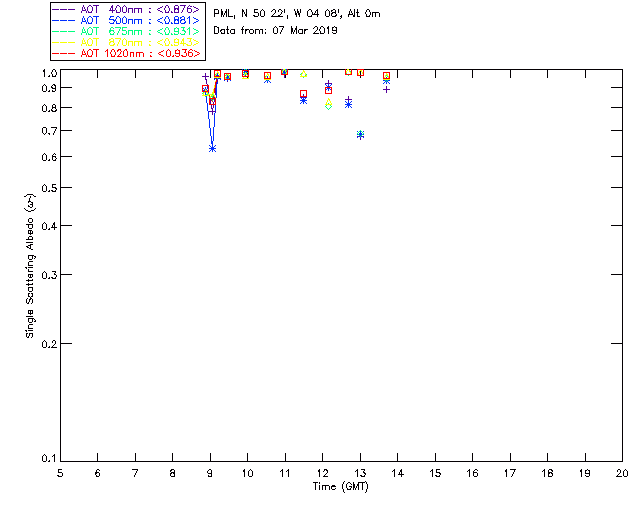
Task: Click the x-axis tick label 14
Action: tap(398, 473)
